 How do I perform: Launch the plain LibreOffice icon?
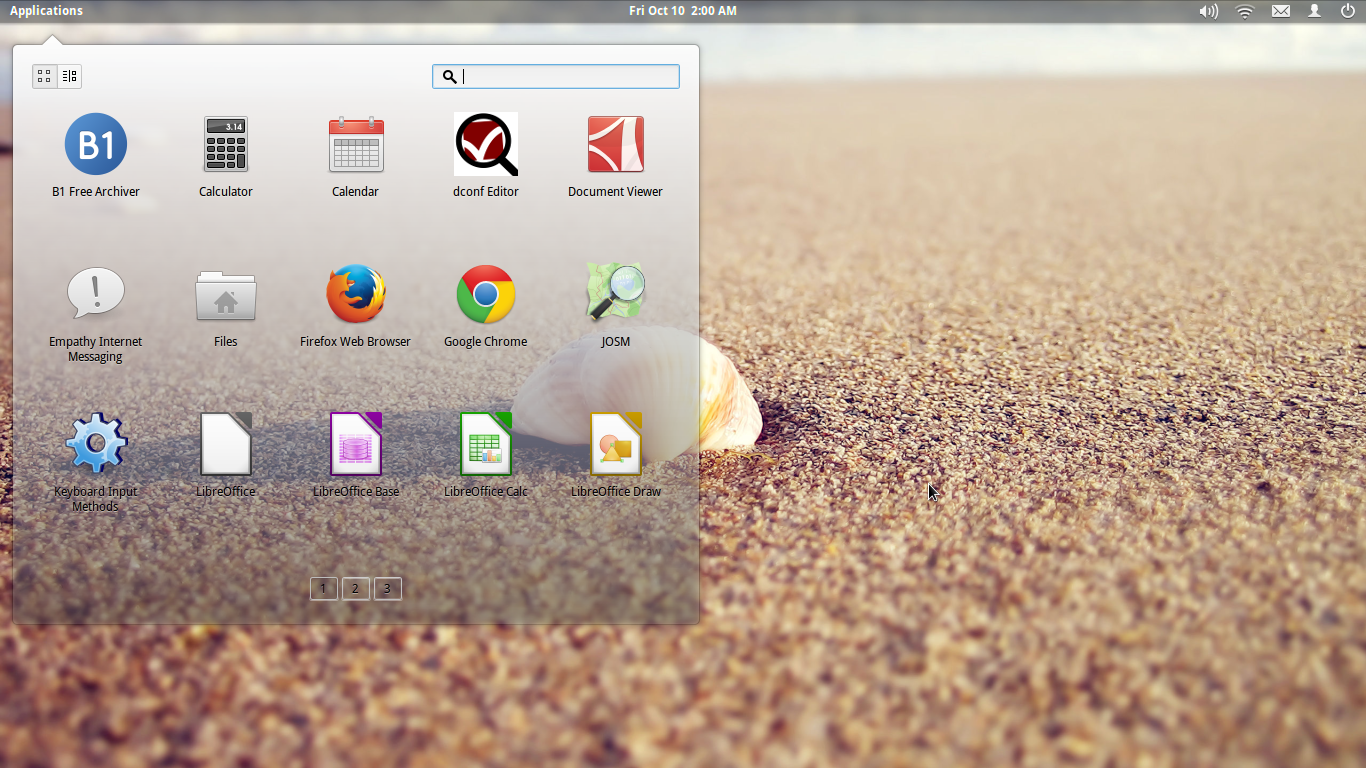(x=226, y=444)
